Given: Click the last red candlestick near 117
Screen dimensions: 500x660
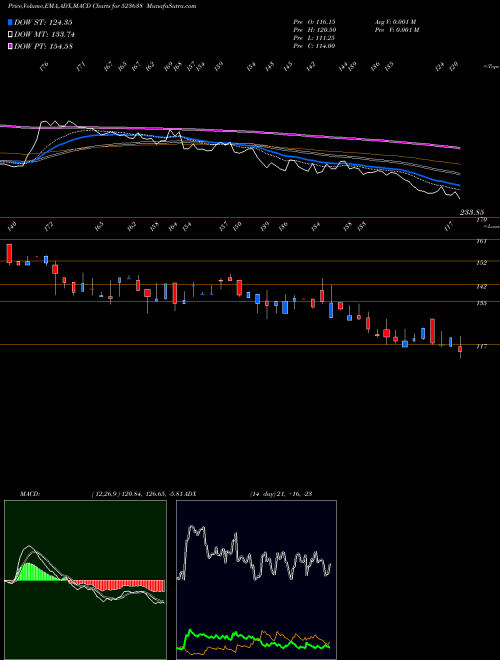Looking at the screenshot, I should tap(460, 349).
